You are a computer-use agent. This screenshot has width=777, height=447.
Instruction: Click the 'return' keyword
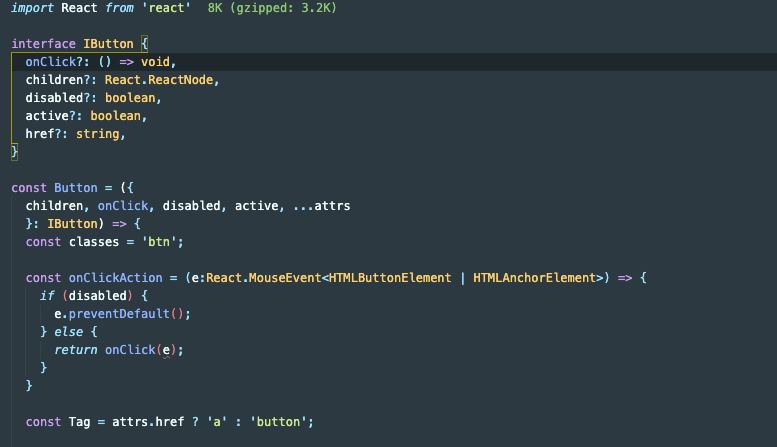point(76,350)
